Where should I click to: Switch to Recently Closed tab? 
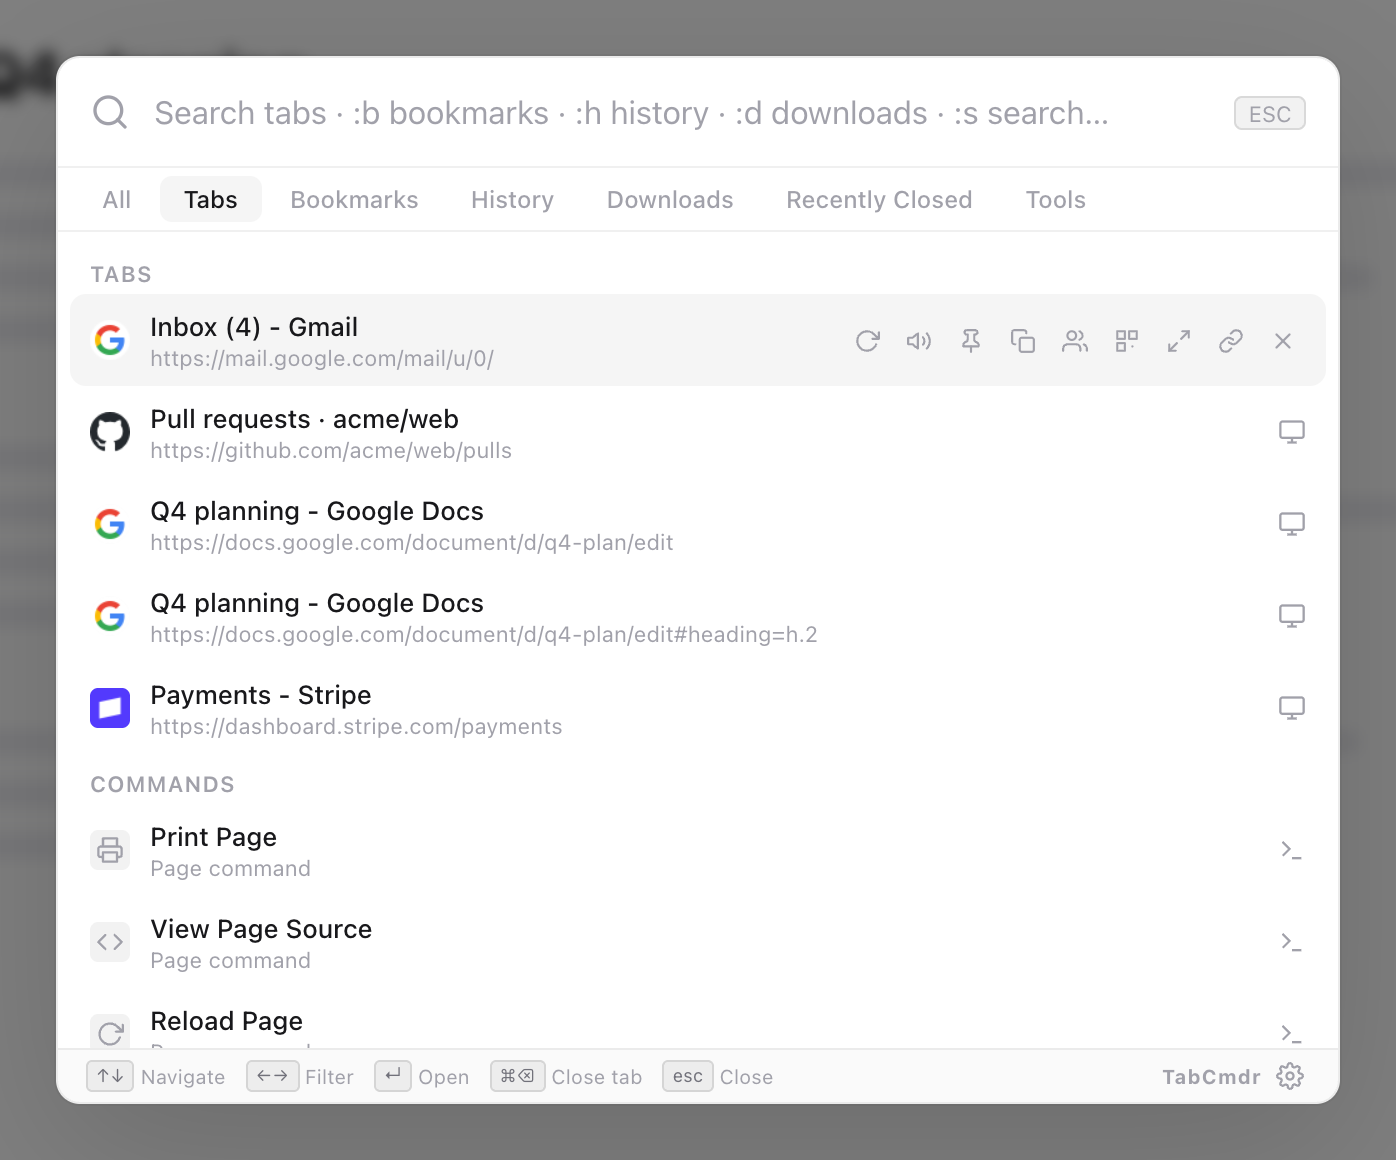coord(879,200)
